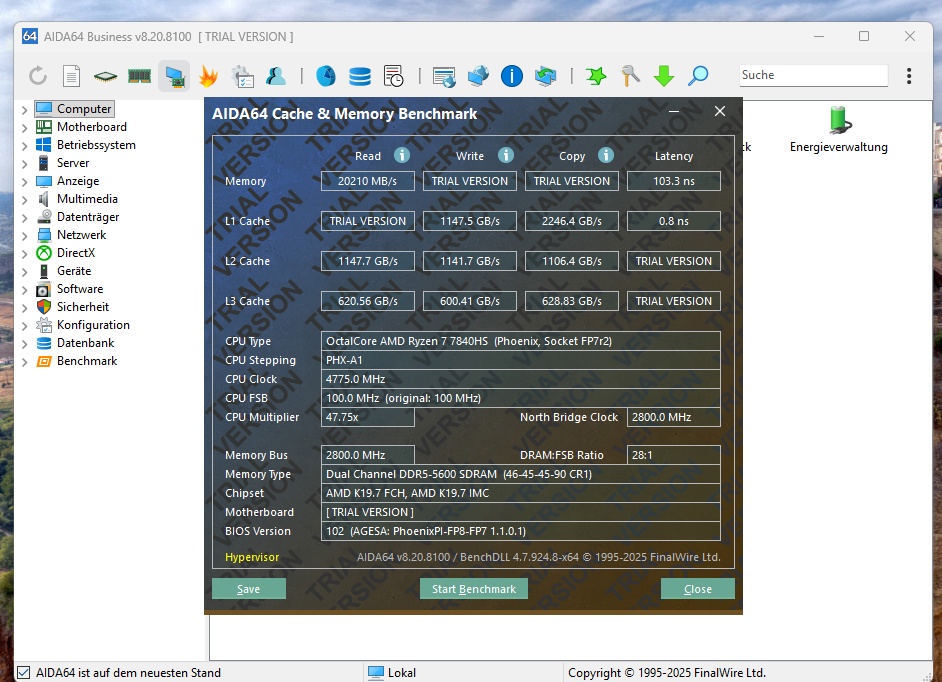Select Konfiguration in the tree
The width and height of the screenshot is (942, 682).
coord(93,325)
